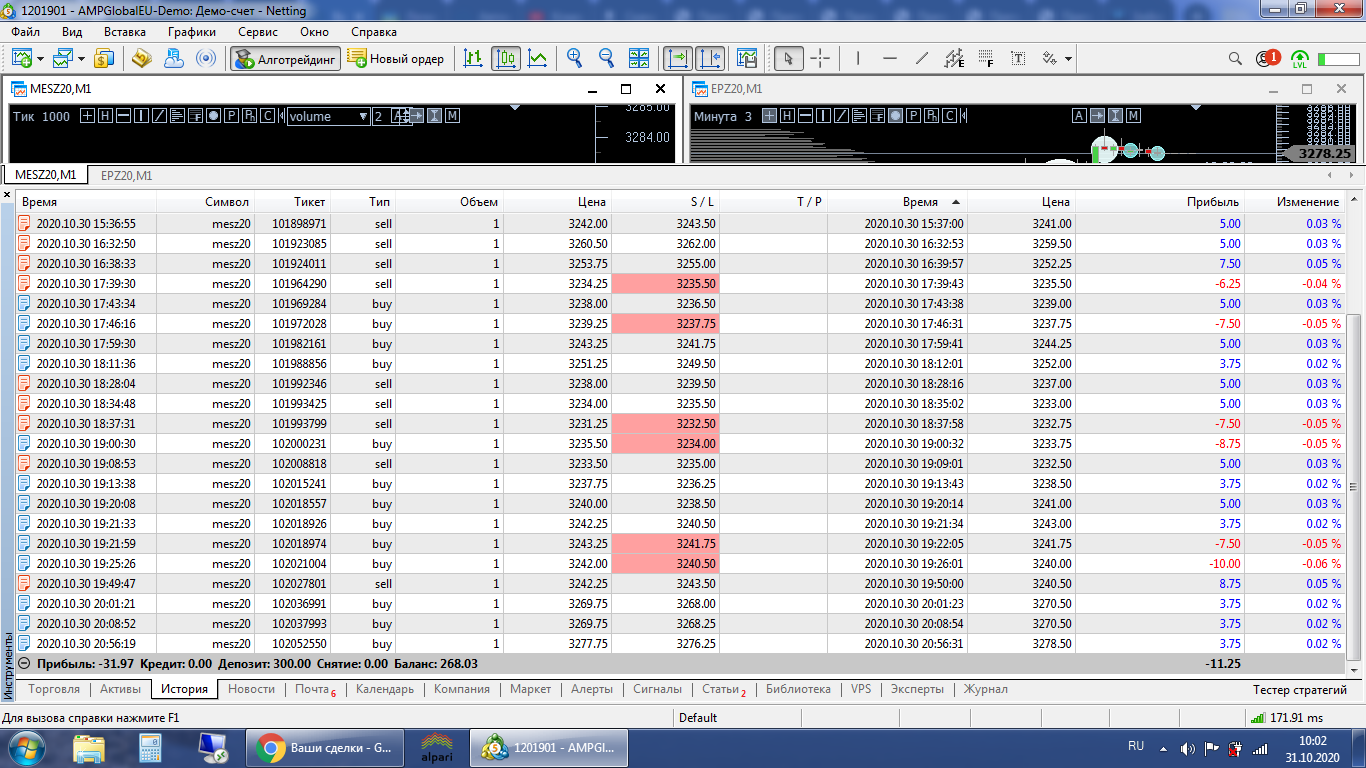This screenshot has width=1366, height=768.
Task: Switch to the EPZ20,M1 chart tab
Action: [127, 175]
